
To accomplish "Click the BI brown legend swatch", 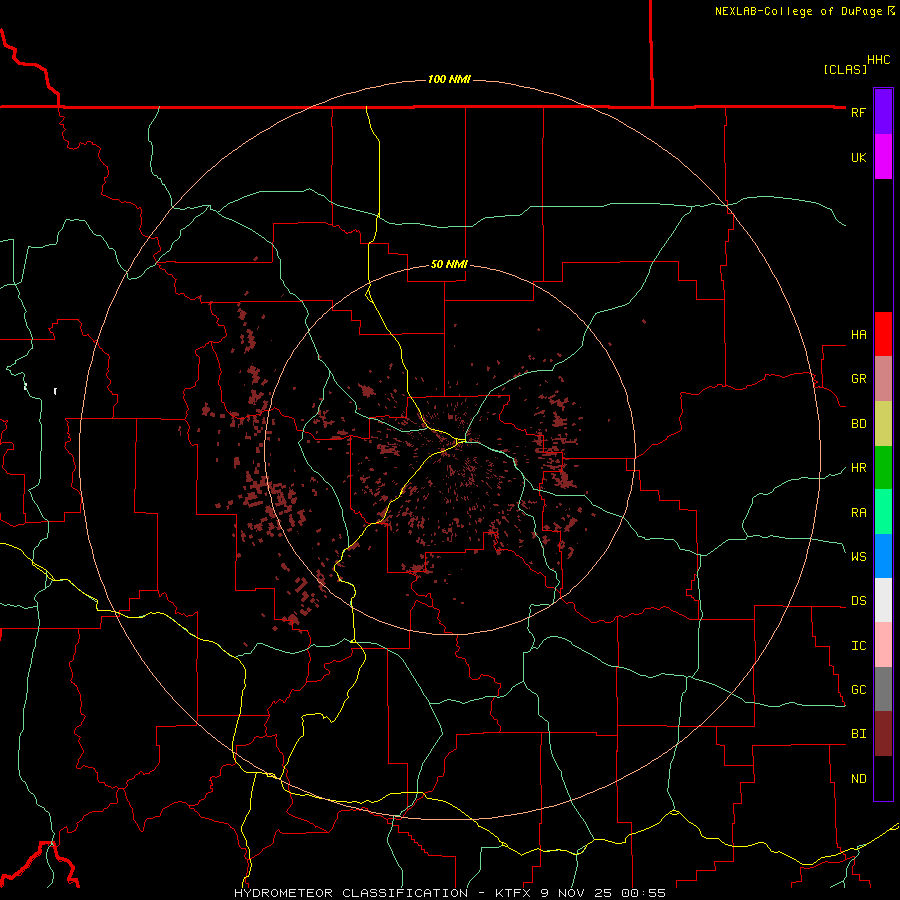I will point(883,734).
